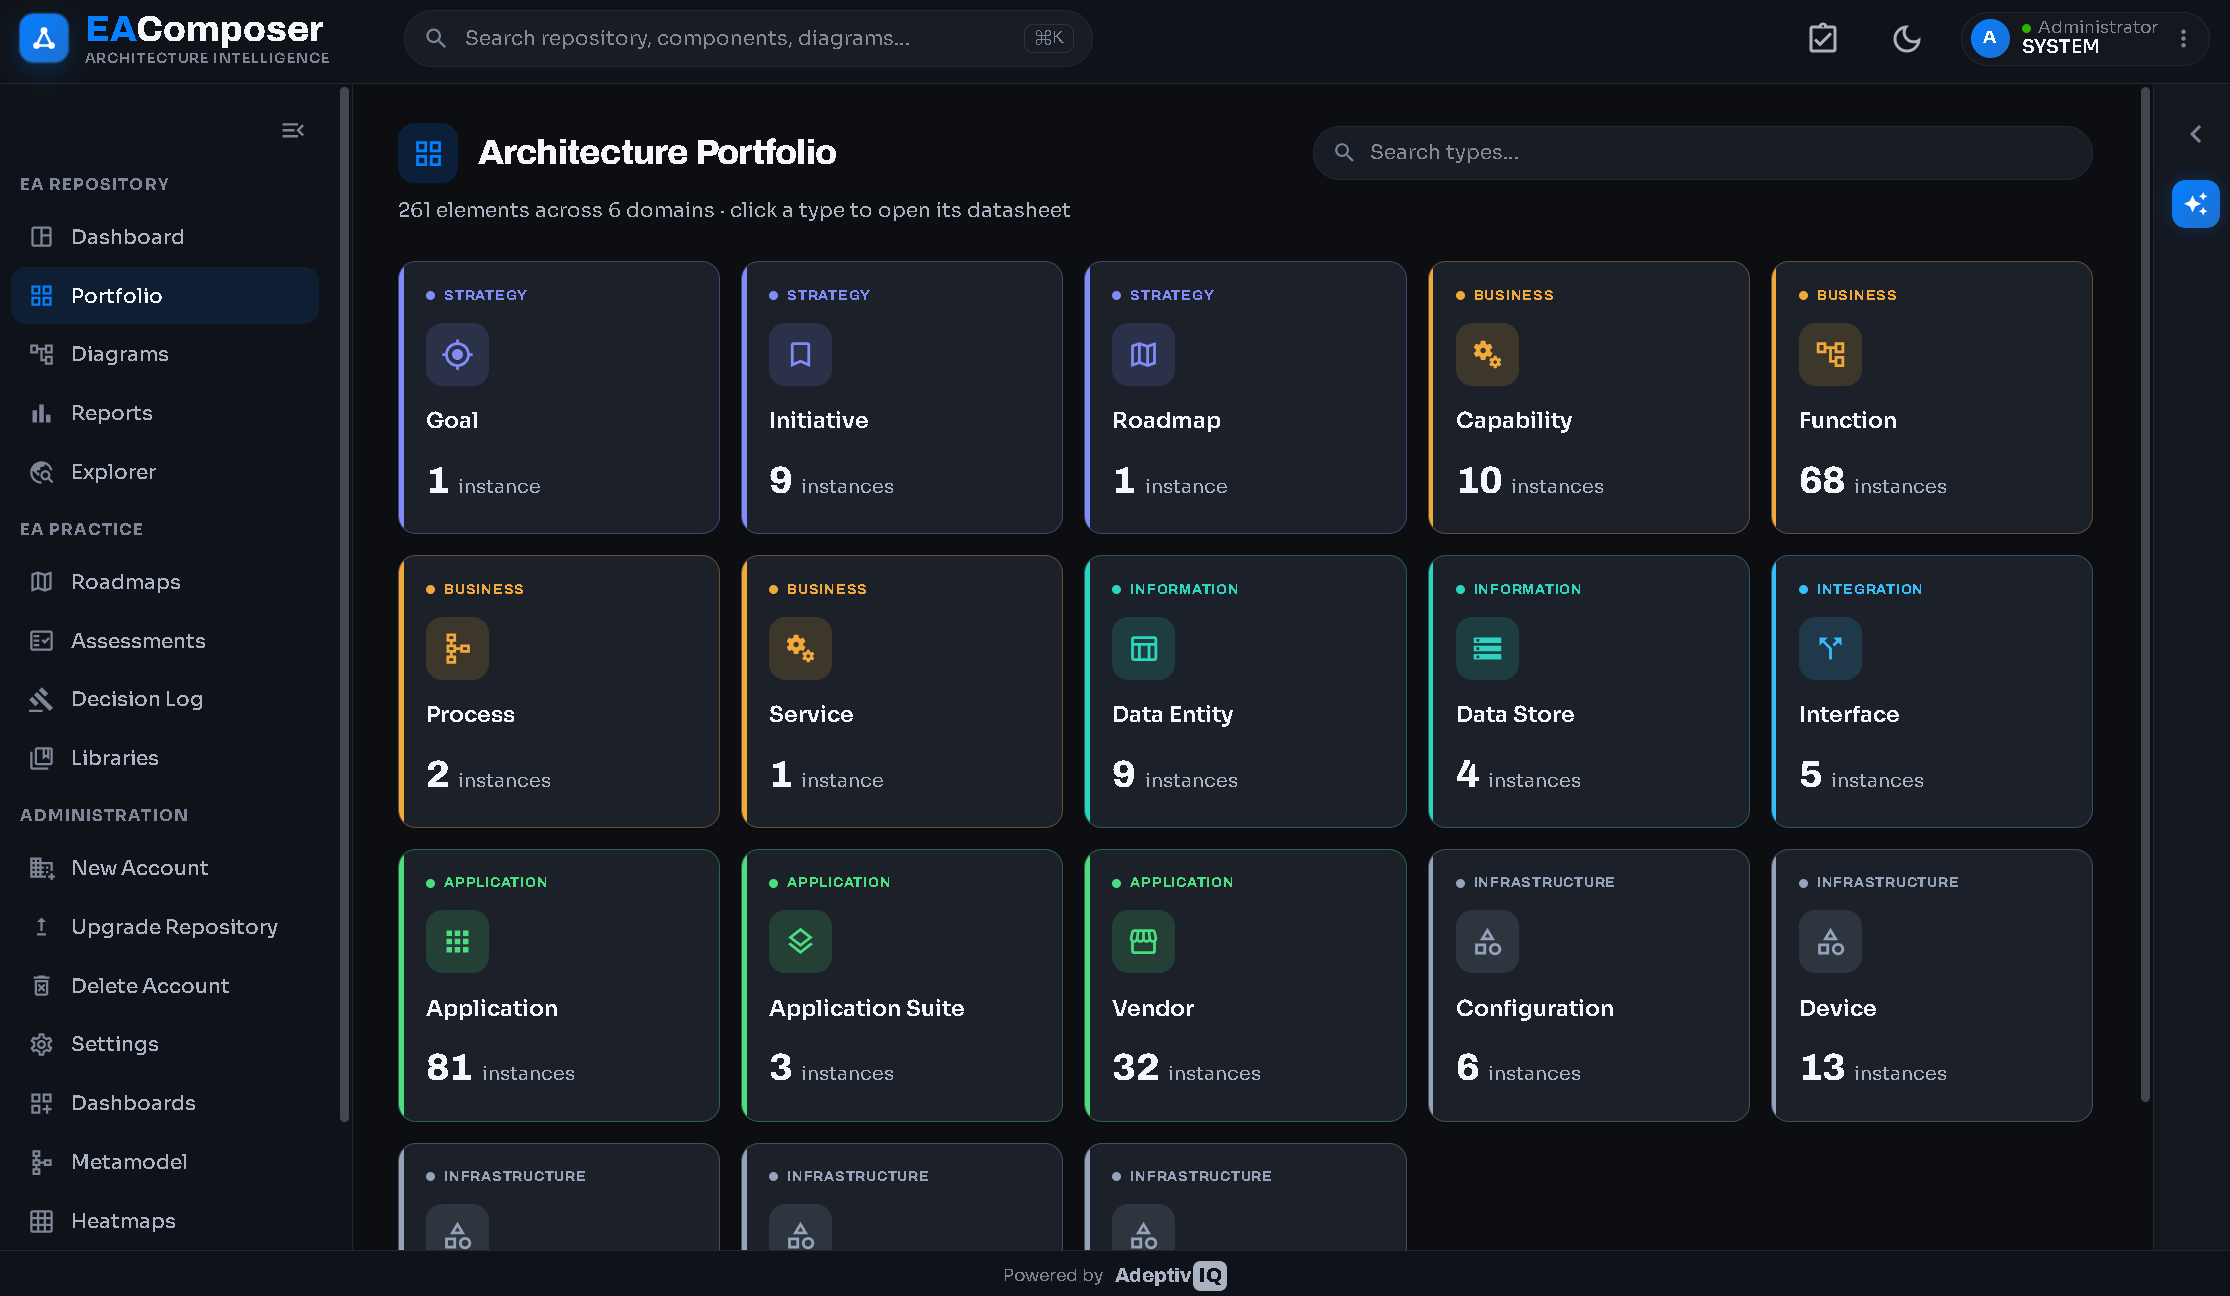Click the Libraries sidebar icon
Screen dimensions: 2230x1296
coord(41,758)
